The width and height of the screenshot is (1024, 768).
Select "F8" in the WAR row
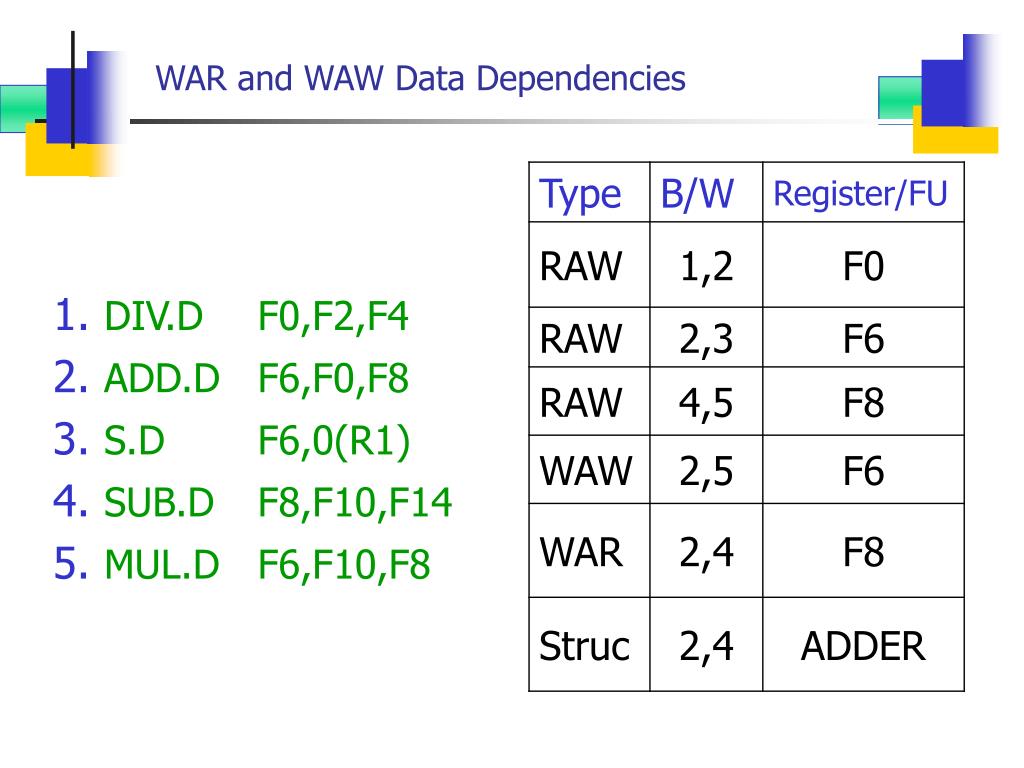coord(863,552)
